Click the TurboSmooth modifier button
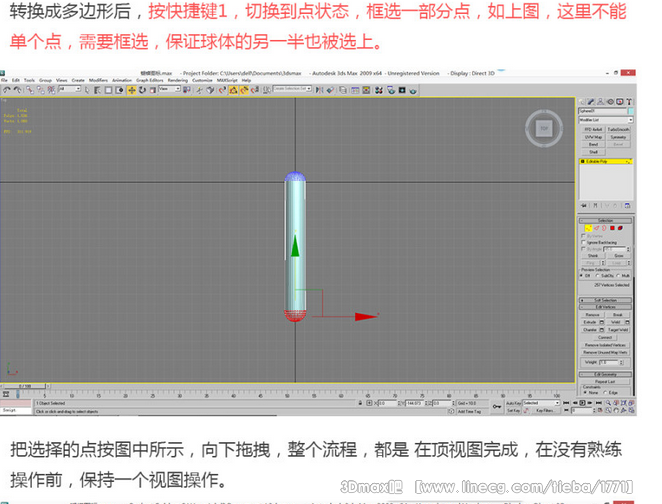The image size is (662, 504). click(x=619, y=129)
